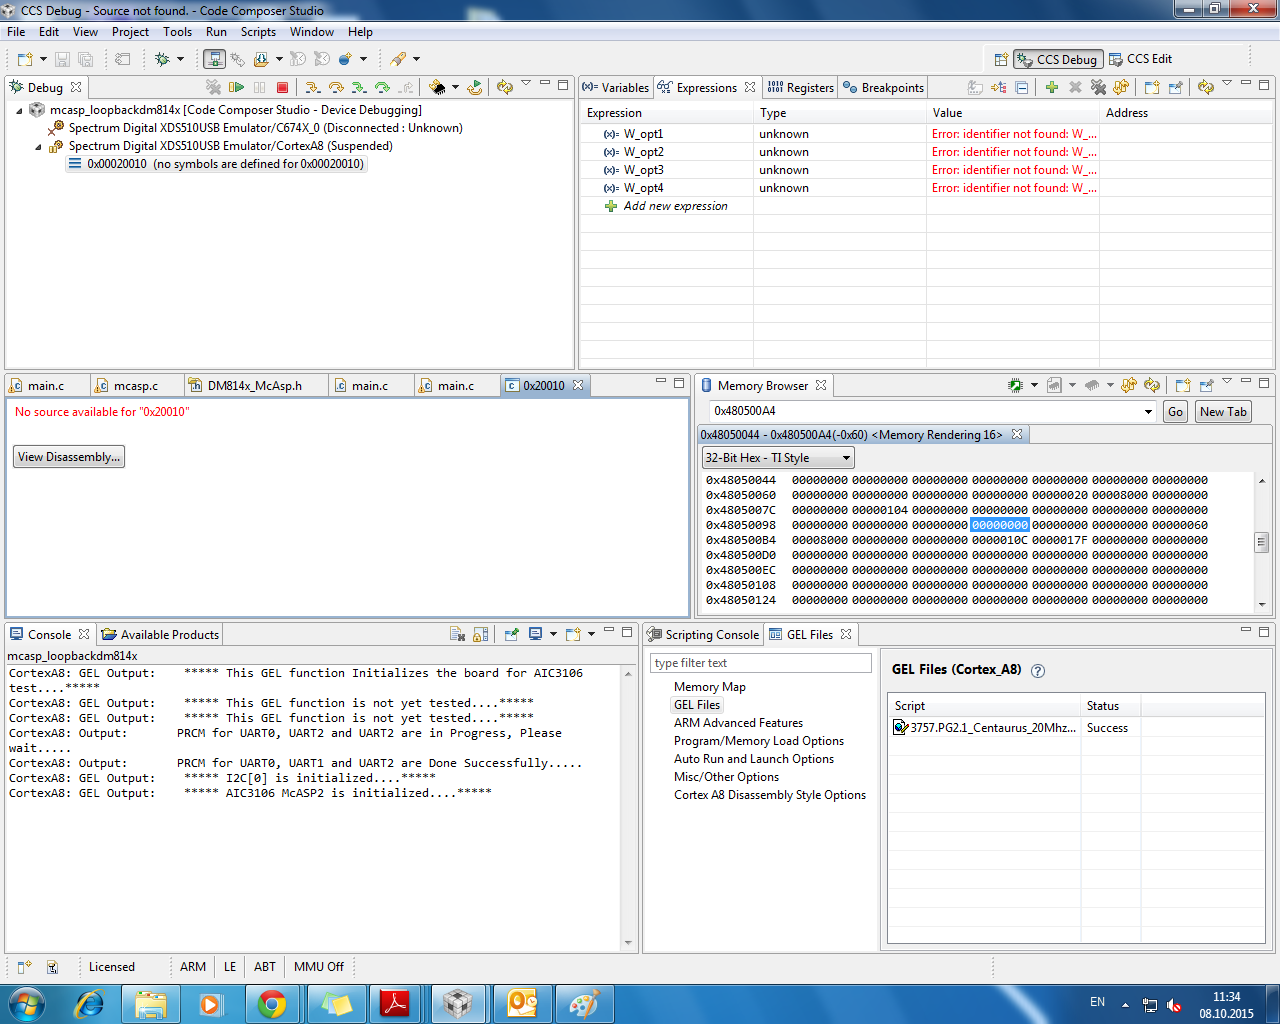Viewport: 1280px width, 1024px height.
Task: Switch to the Scripting Console tab
Action: point(704,634)
